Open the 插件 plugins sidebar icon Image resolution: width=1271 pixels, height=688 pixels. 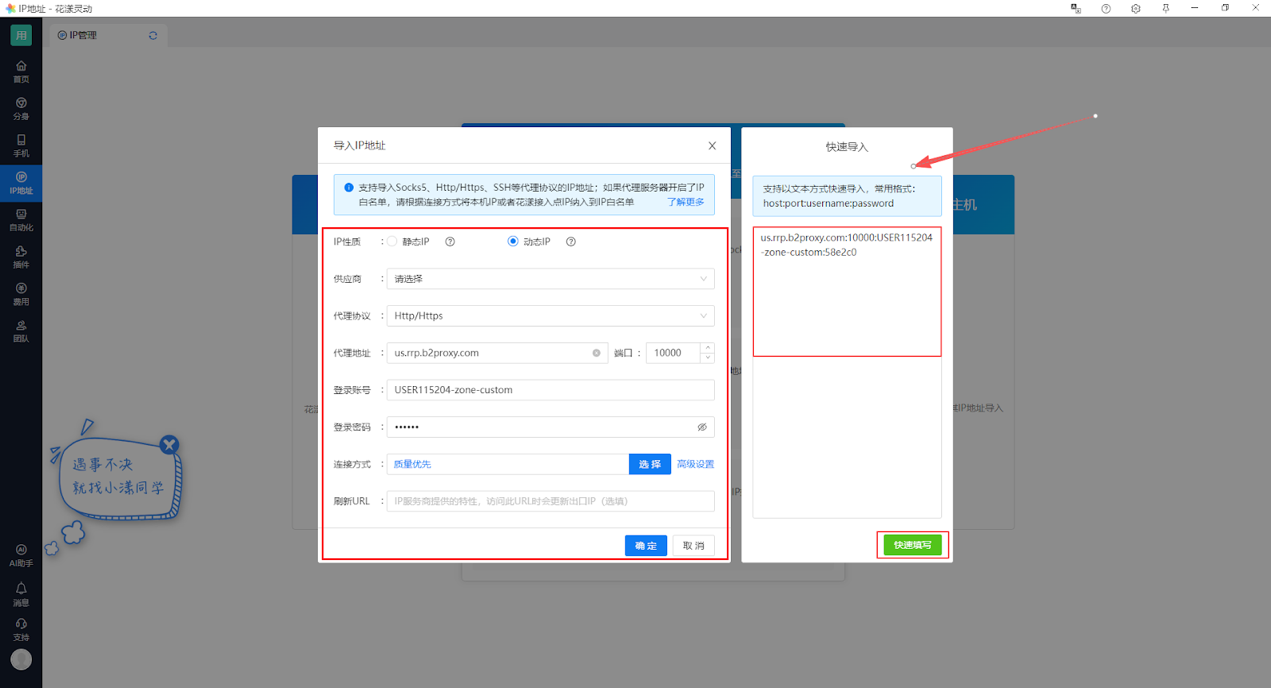coord(21,257)
